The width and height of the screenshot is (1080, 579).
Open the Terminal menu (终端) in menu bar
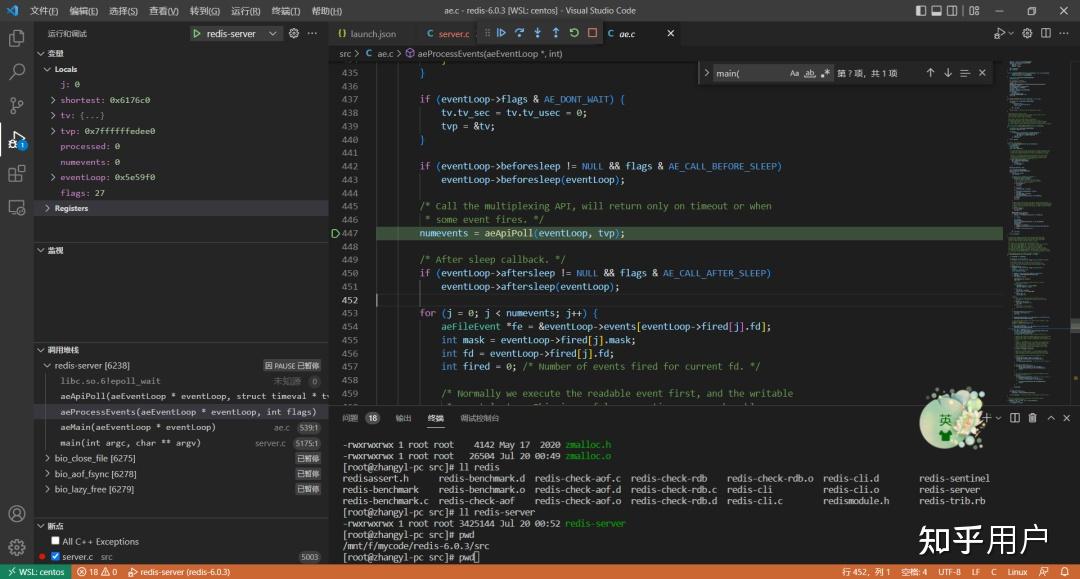pyautogui.click(x=286, y=11)
